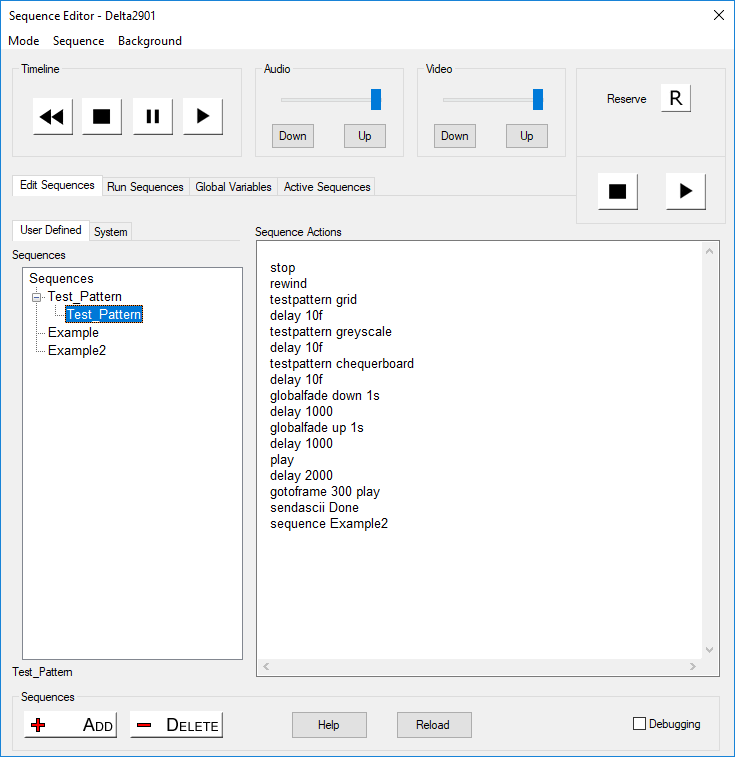Select the Edit Sequences tab

coord(57,185)
